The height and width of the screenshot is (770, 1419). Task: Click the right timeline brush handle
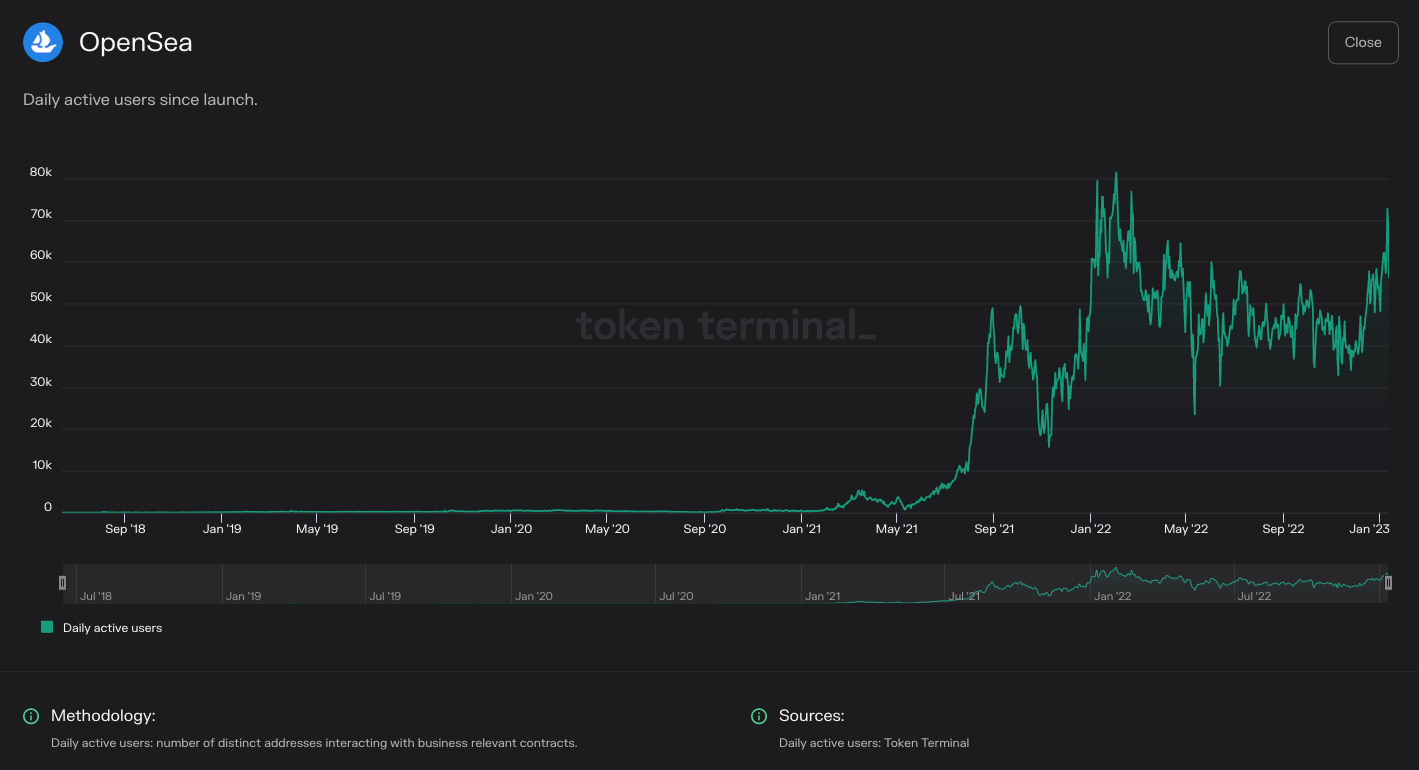(x=1389, y=581)
